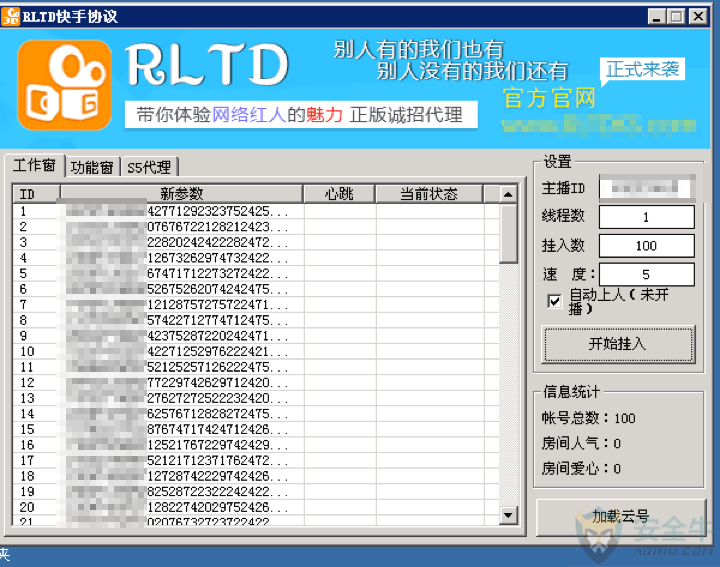Click the 帐号总数：100 statistic

589,418
